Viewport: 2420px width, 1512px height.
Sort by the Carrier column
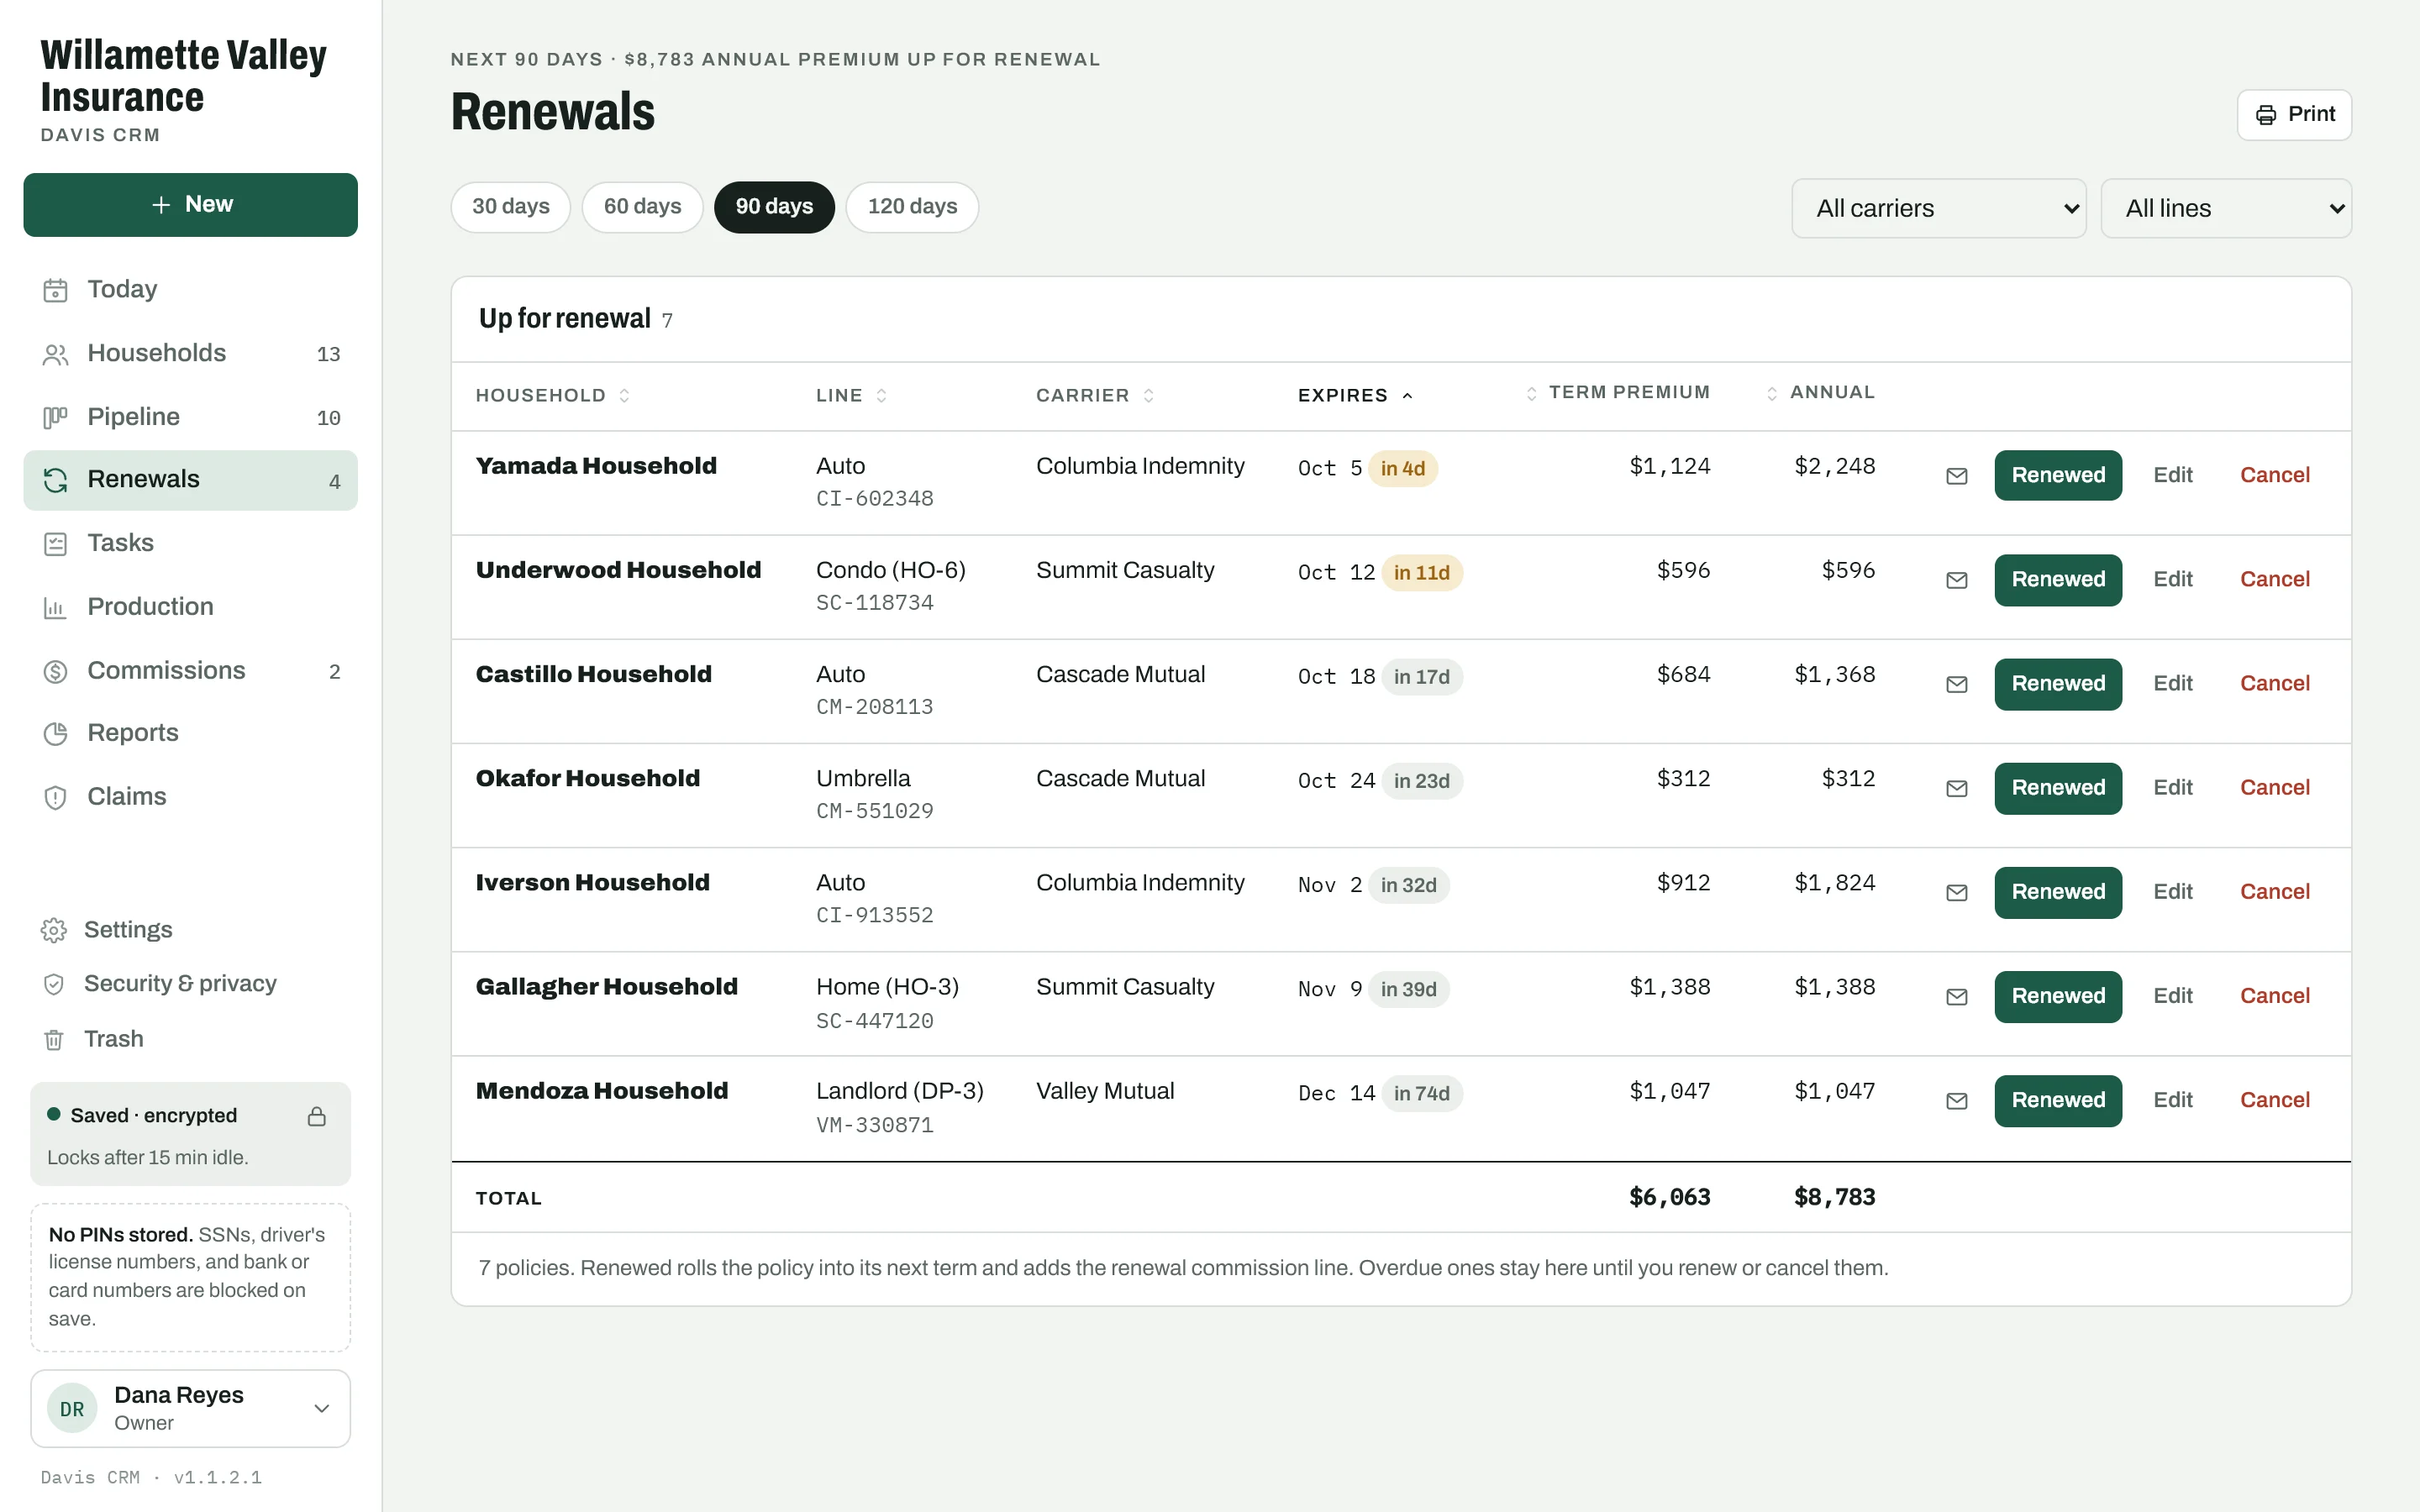(x=1095, y=395)
